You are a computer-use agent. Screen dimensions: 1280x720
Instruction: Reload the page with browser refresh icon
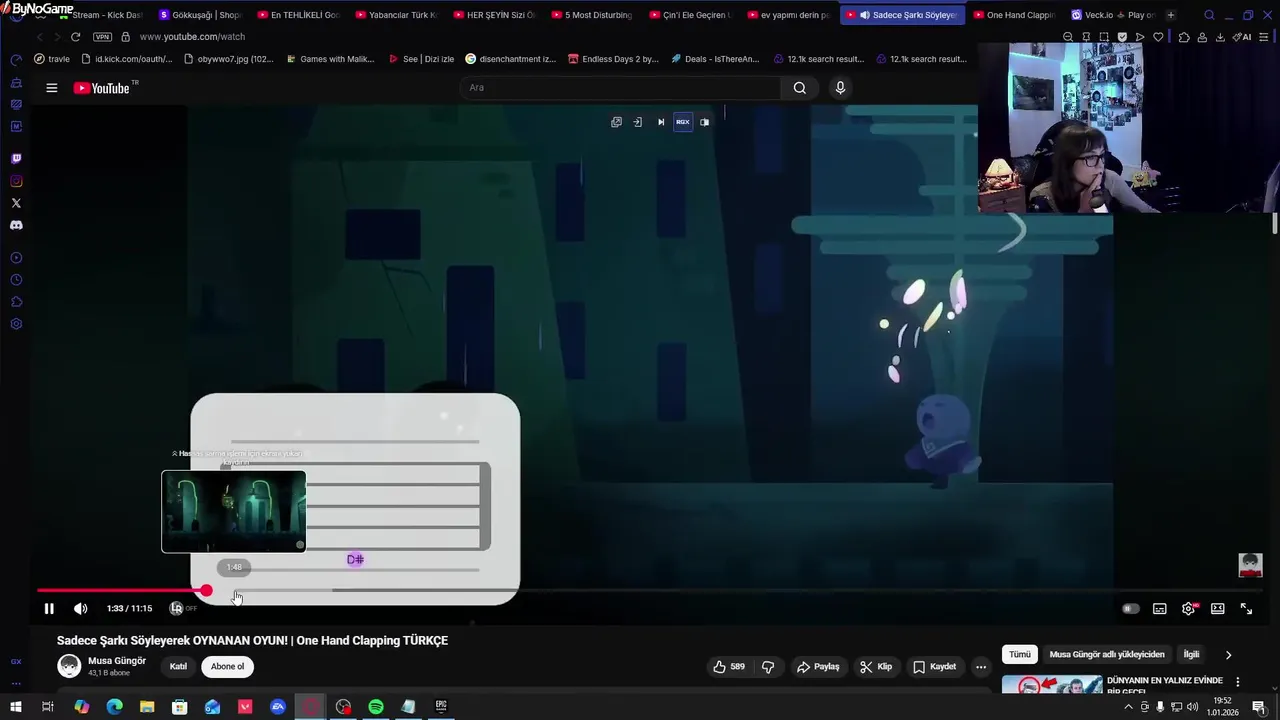pyautogui.click(x=75, y=37)
